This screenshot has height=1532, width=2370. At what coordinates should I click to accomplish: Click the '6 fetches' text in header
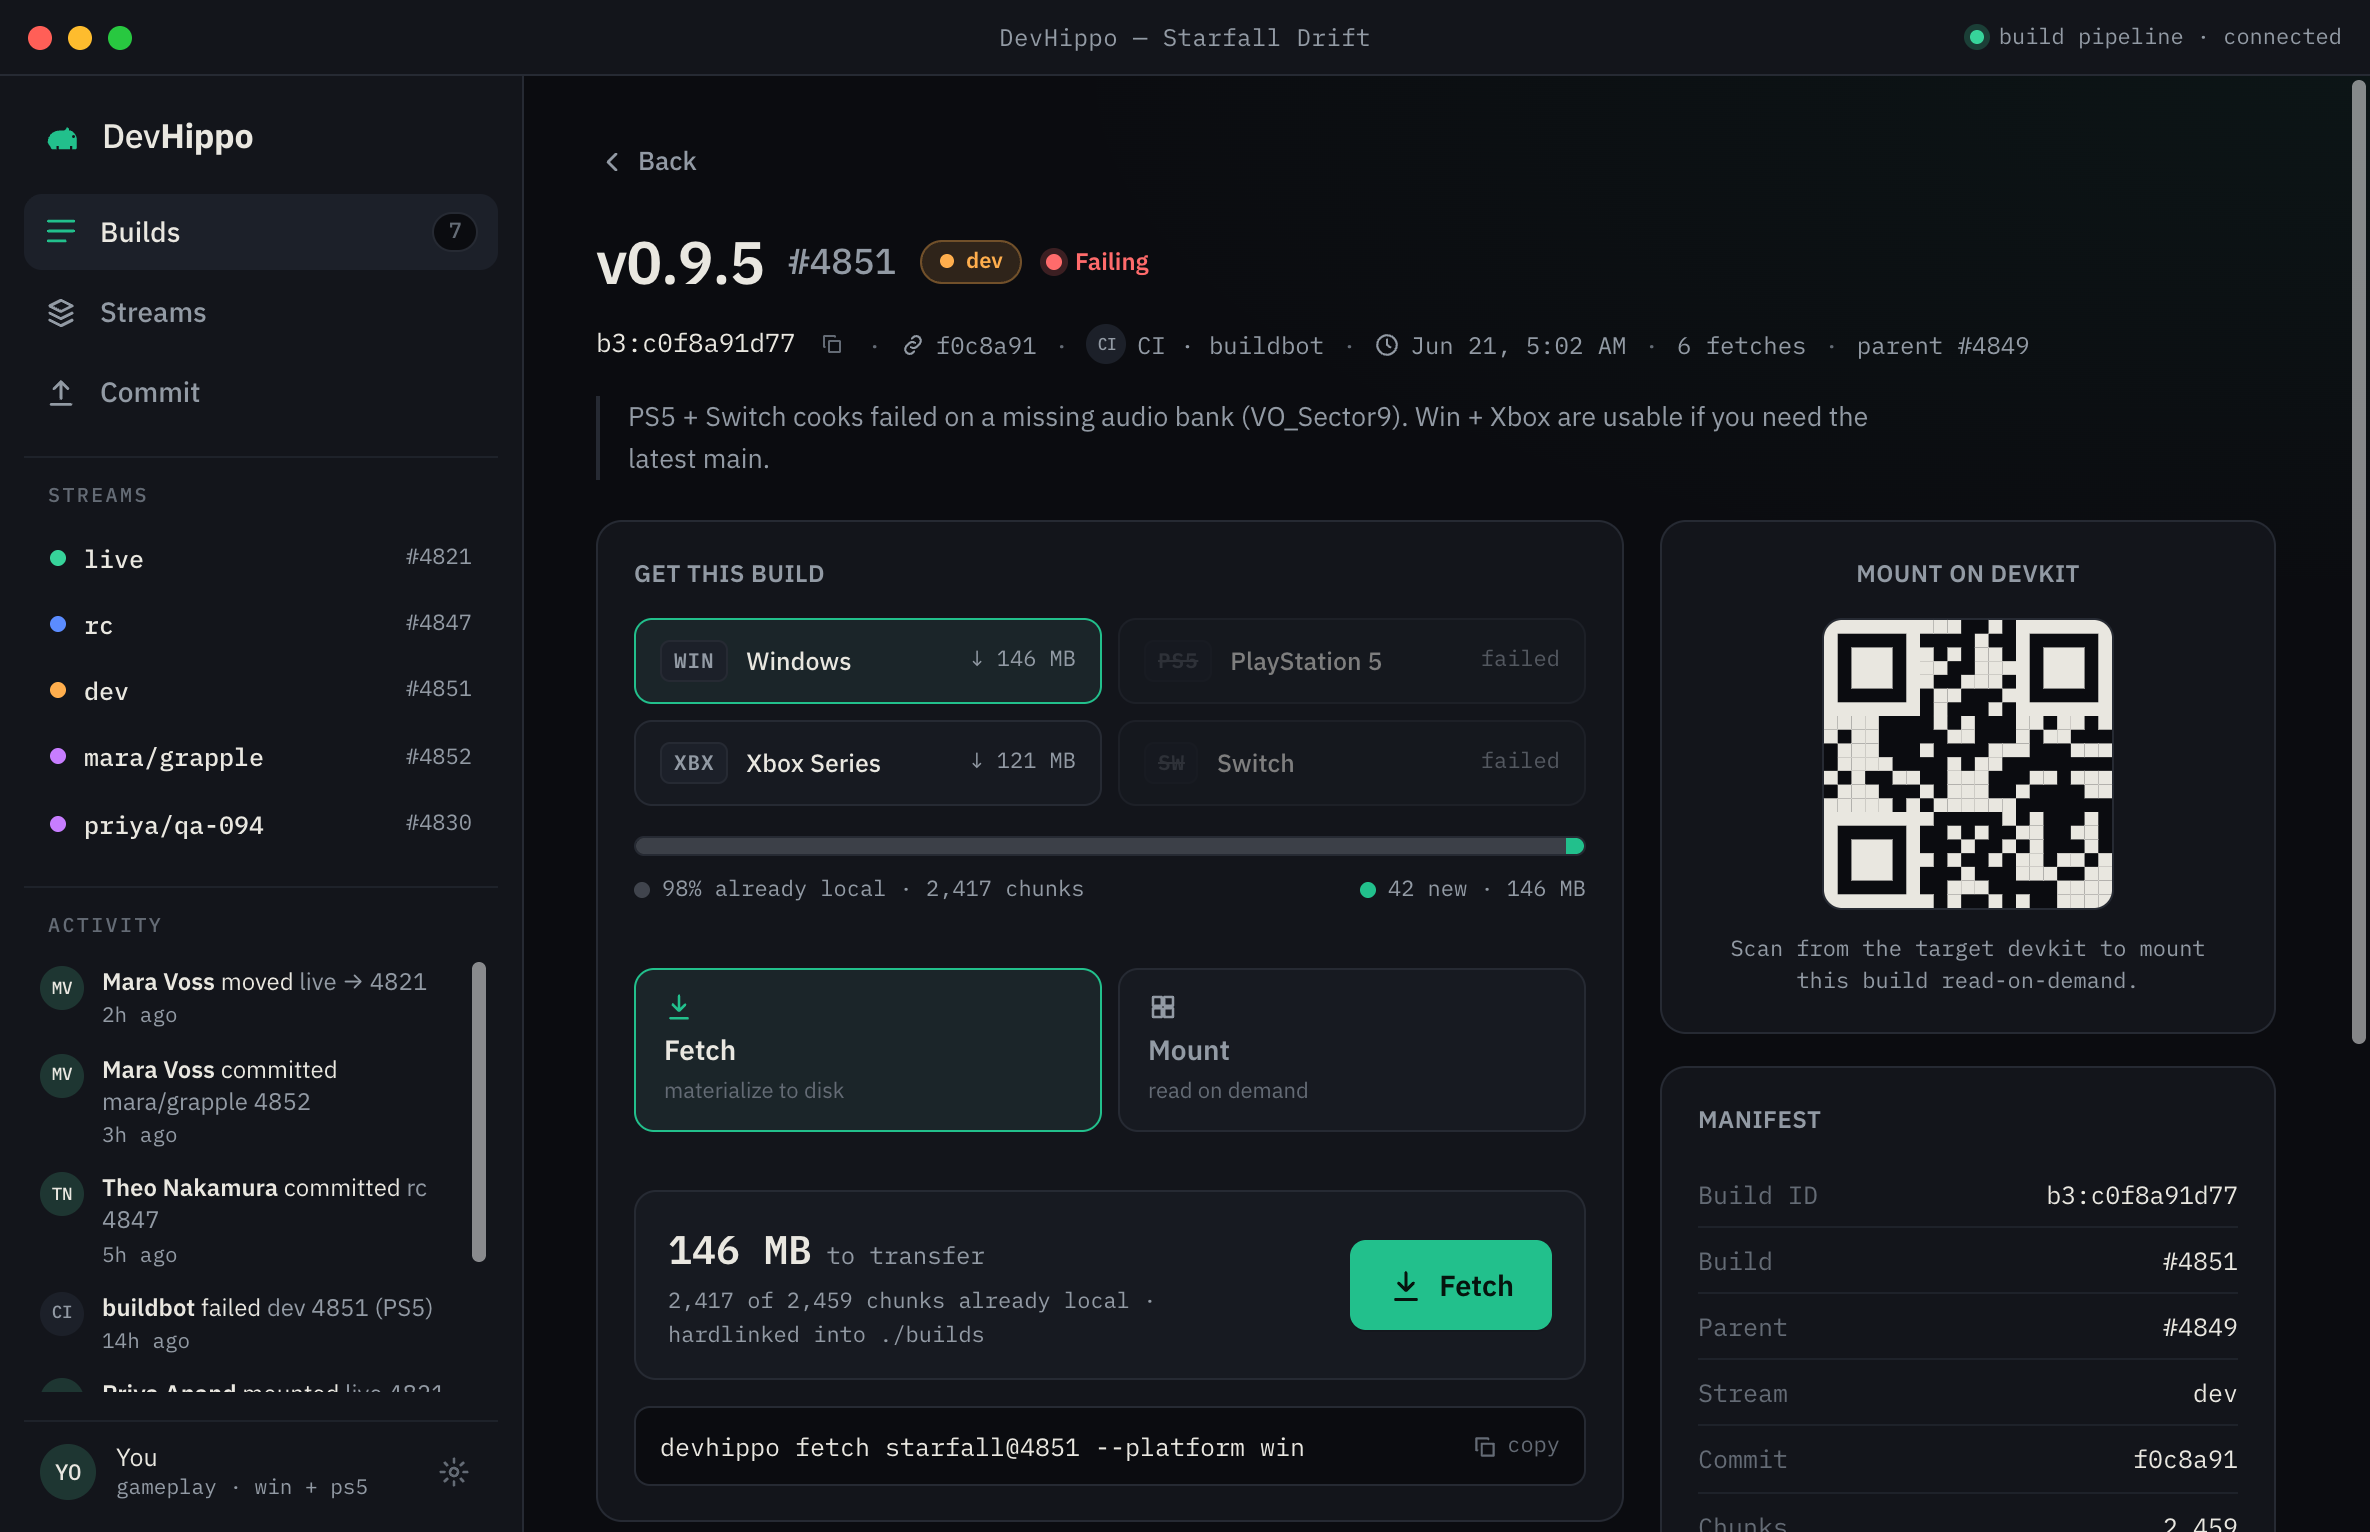point(1741,346)
